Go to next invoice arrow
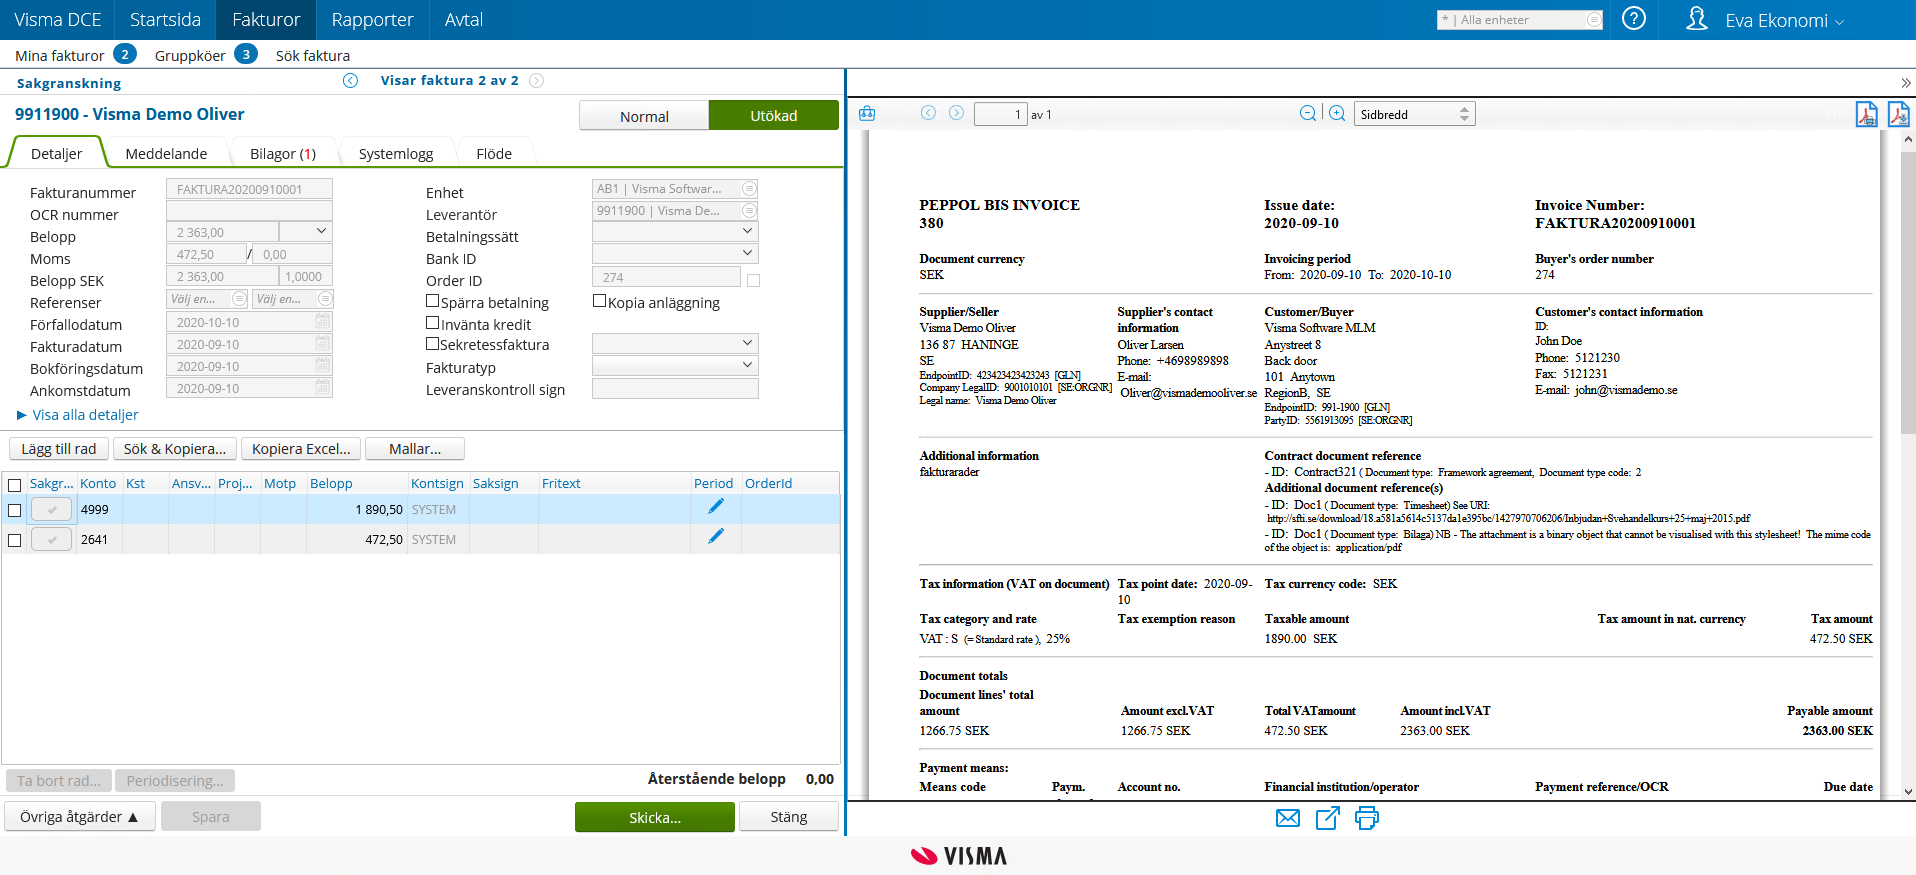This screenshot has height=875, width=1916. tap(536, 81)
